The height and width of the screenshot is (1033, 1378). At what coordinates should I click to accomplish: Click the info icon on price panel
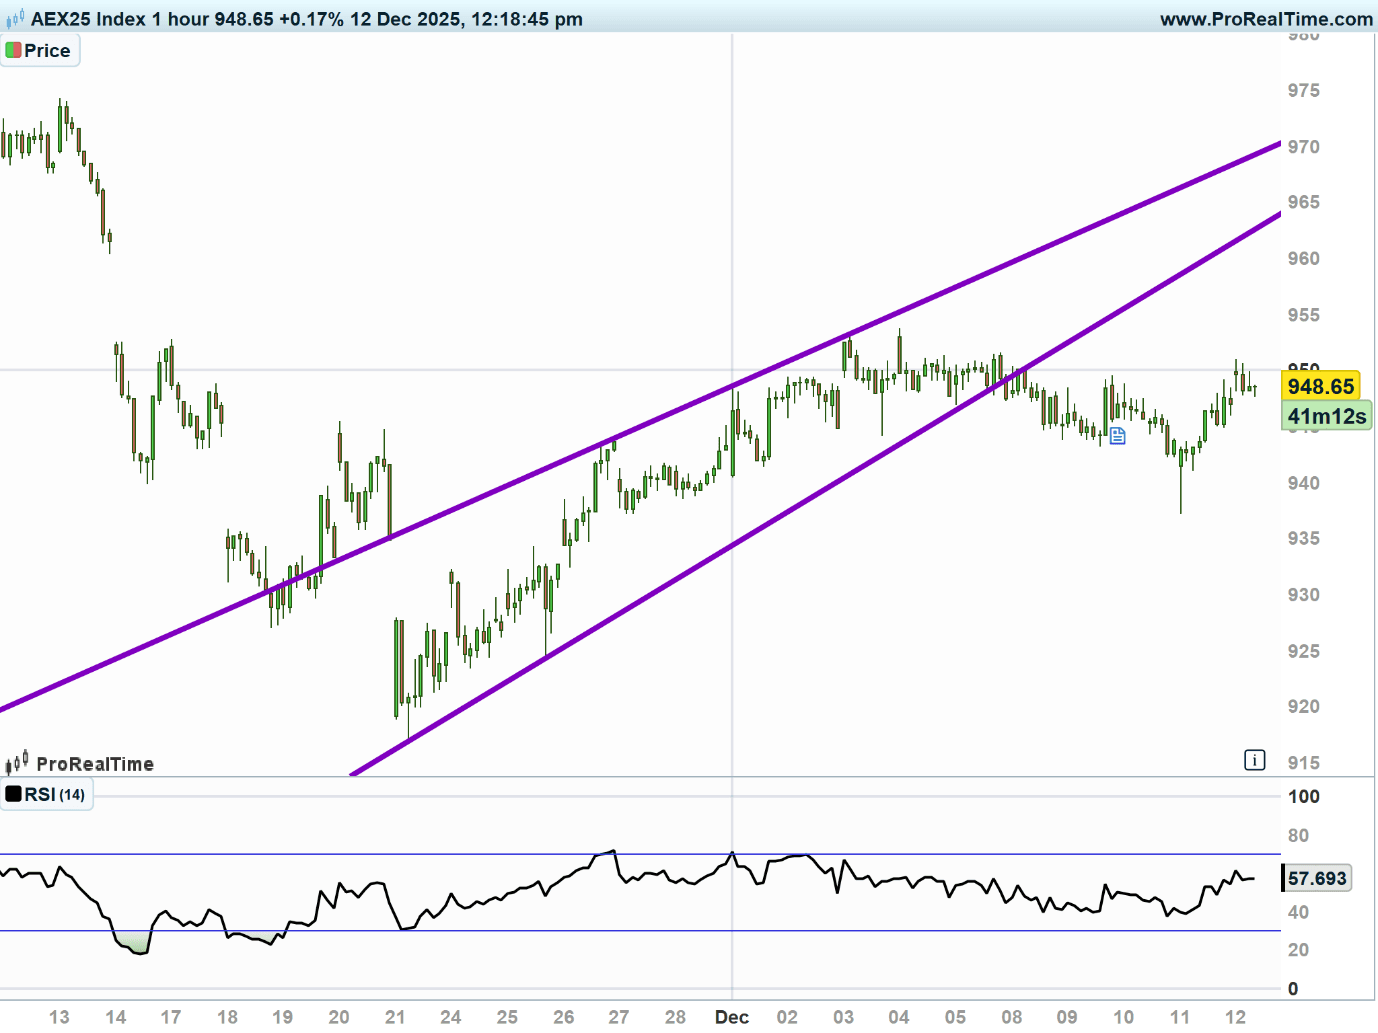(x=1254, y=760)
